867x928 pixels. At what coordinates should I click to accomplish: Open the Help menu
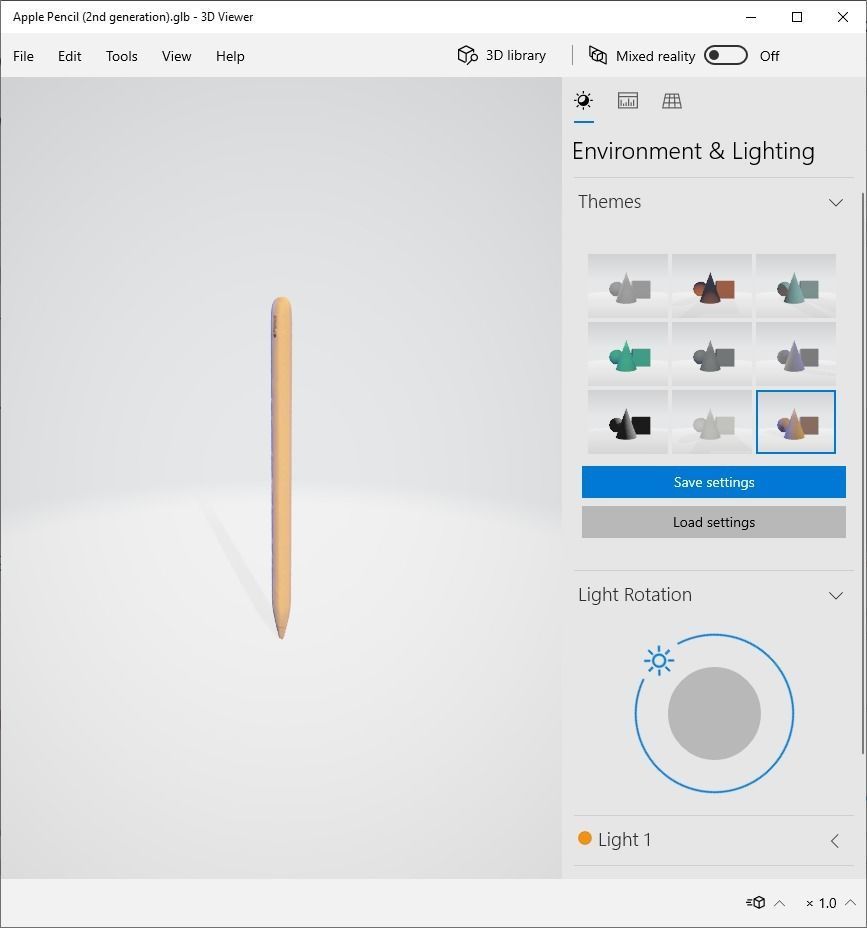tap(230, 56)
